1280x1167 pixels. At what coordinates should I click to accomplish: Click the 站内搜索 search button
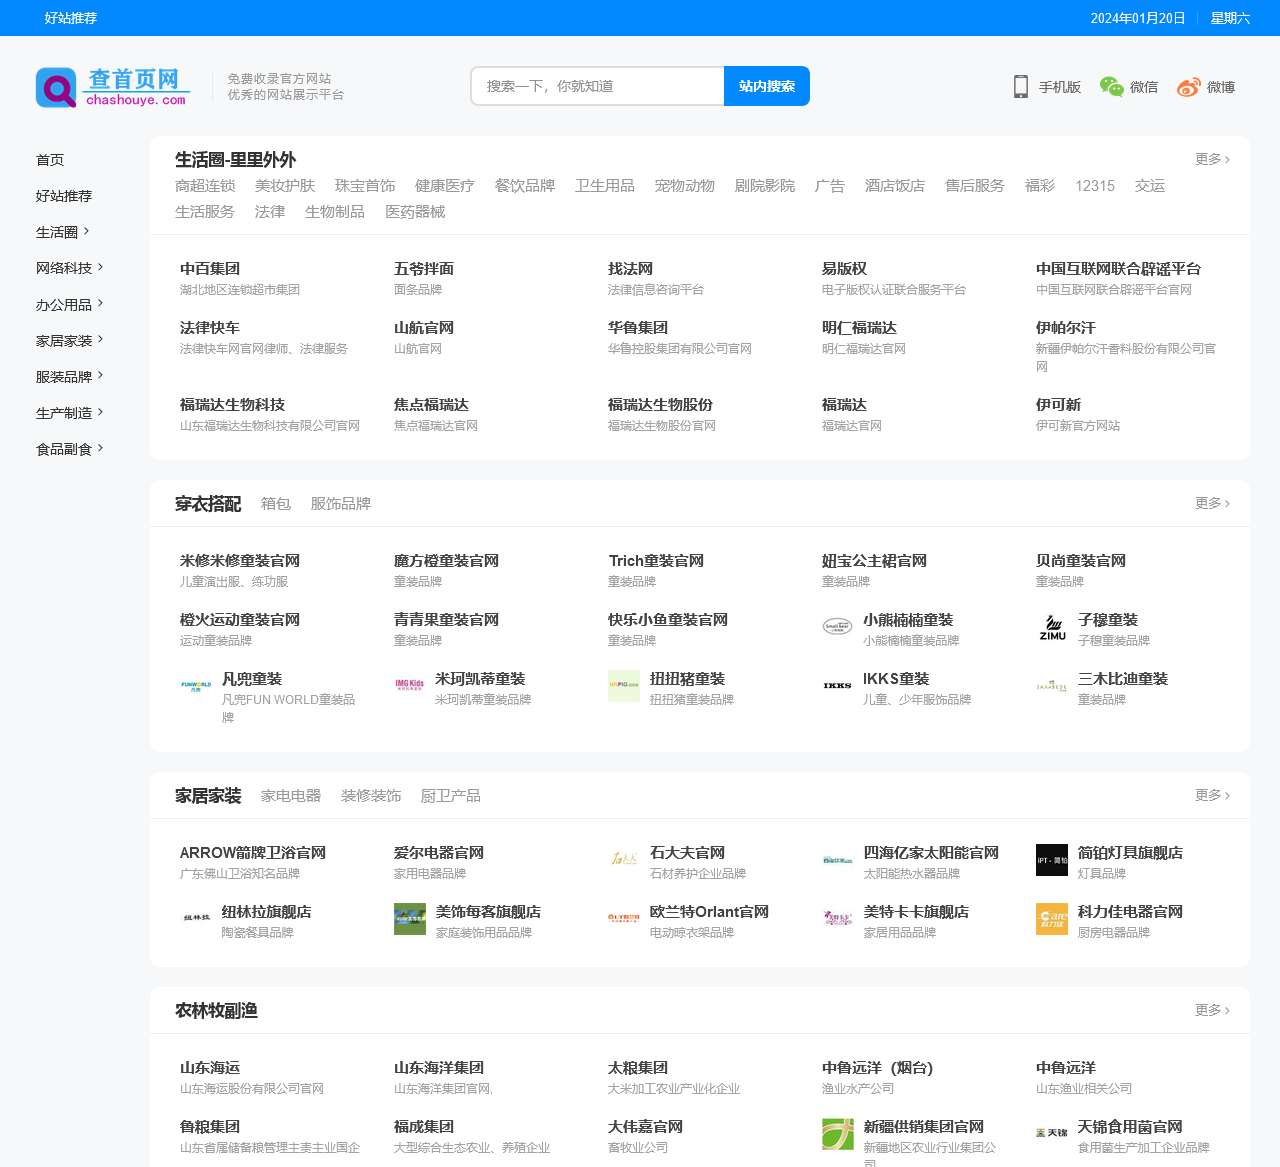point(767,86)
